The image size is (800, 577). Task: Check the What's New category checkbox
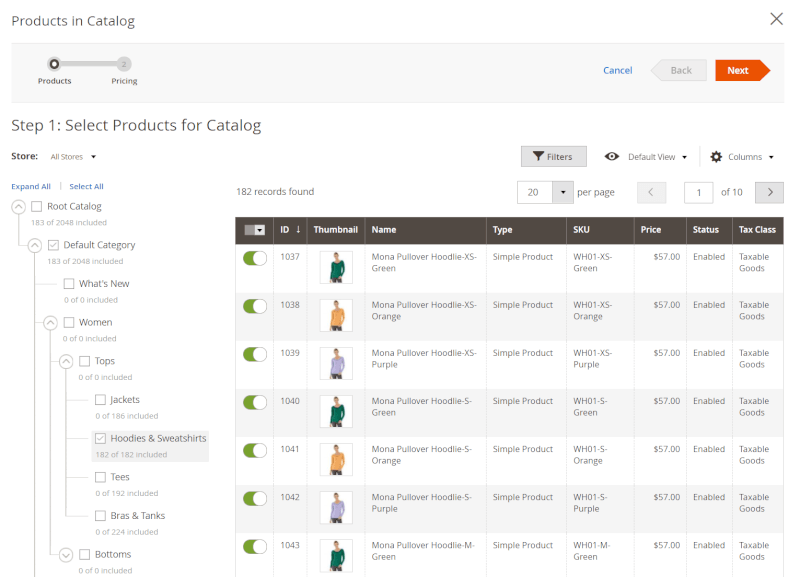(x=69, y=284)
